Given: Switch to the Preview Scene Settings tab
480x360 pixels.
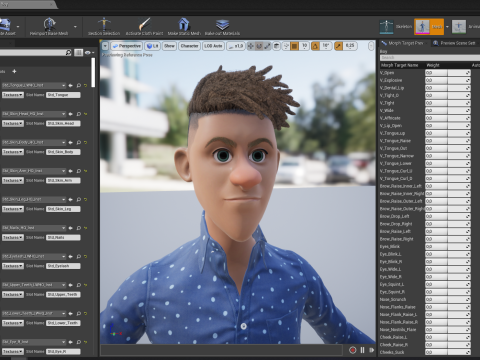Looking at the screenshot, I should pos(455,43).
